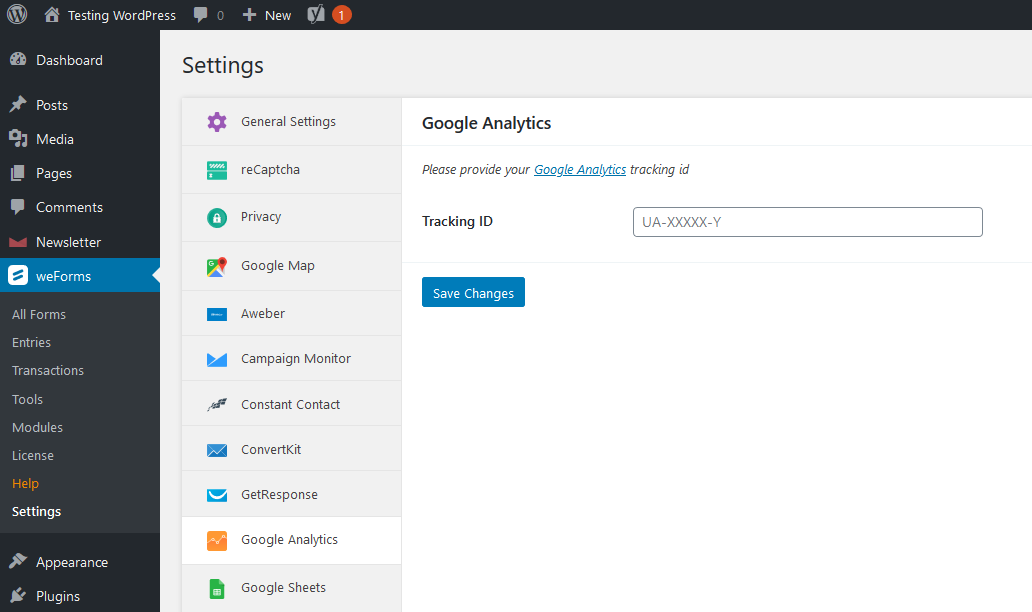Open the General Settings gear icon
This screenshot has width=1032, height=612.
pyautogui.click(x=217, y=121)
